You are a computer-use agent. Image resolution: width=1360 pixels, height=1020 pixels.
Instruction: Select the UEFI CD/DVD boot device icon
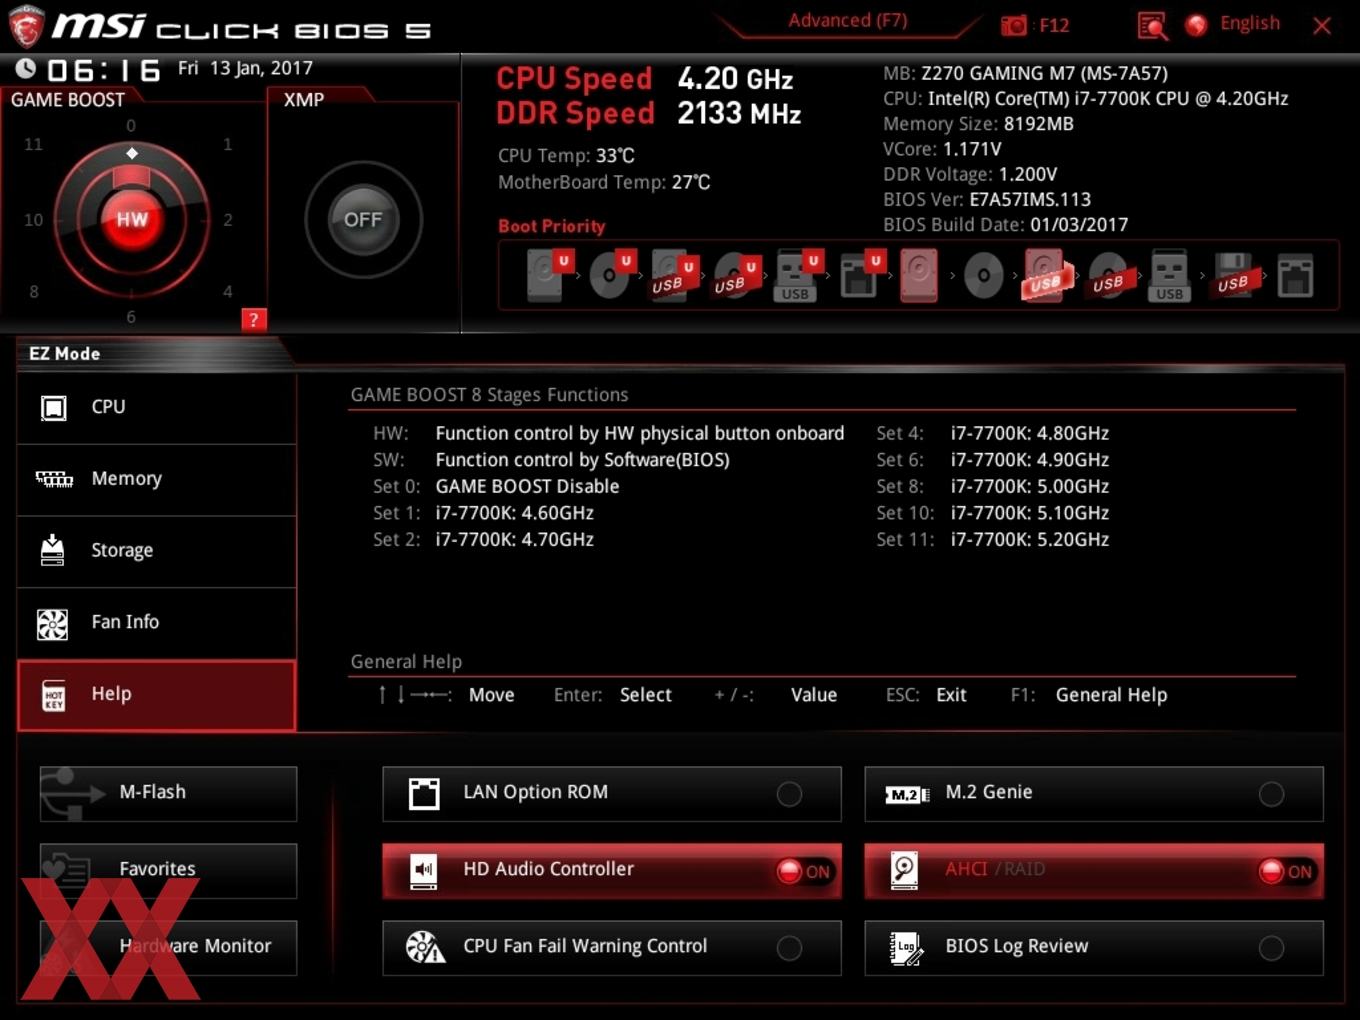pos(612,275)
